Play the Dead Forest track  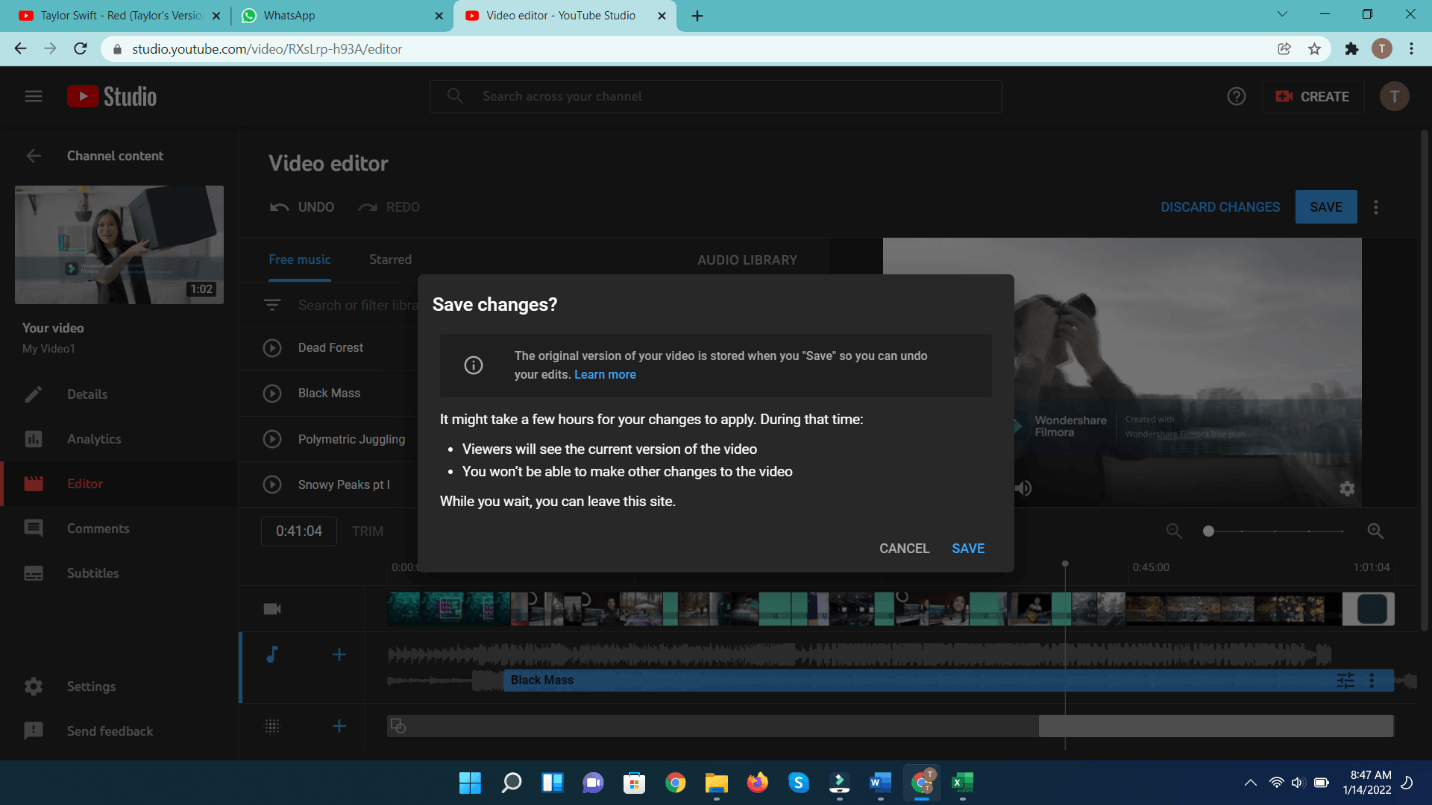pyautogui.click(x=272, y=348)
